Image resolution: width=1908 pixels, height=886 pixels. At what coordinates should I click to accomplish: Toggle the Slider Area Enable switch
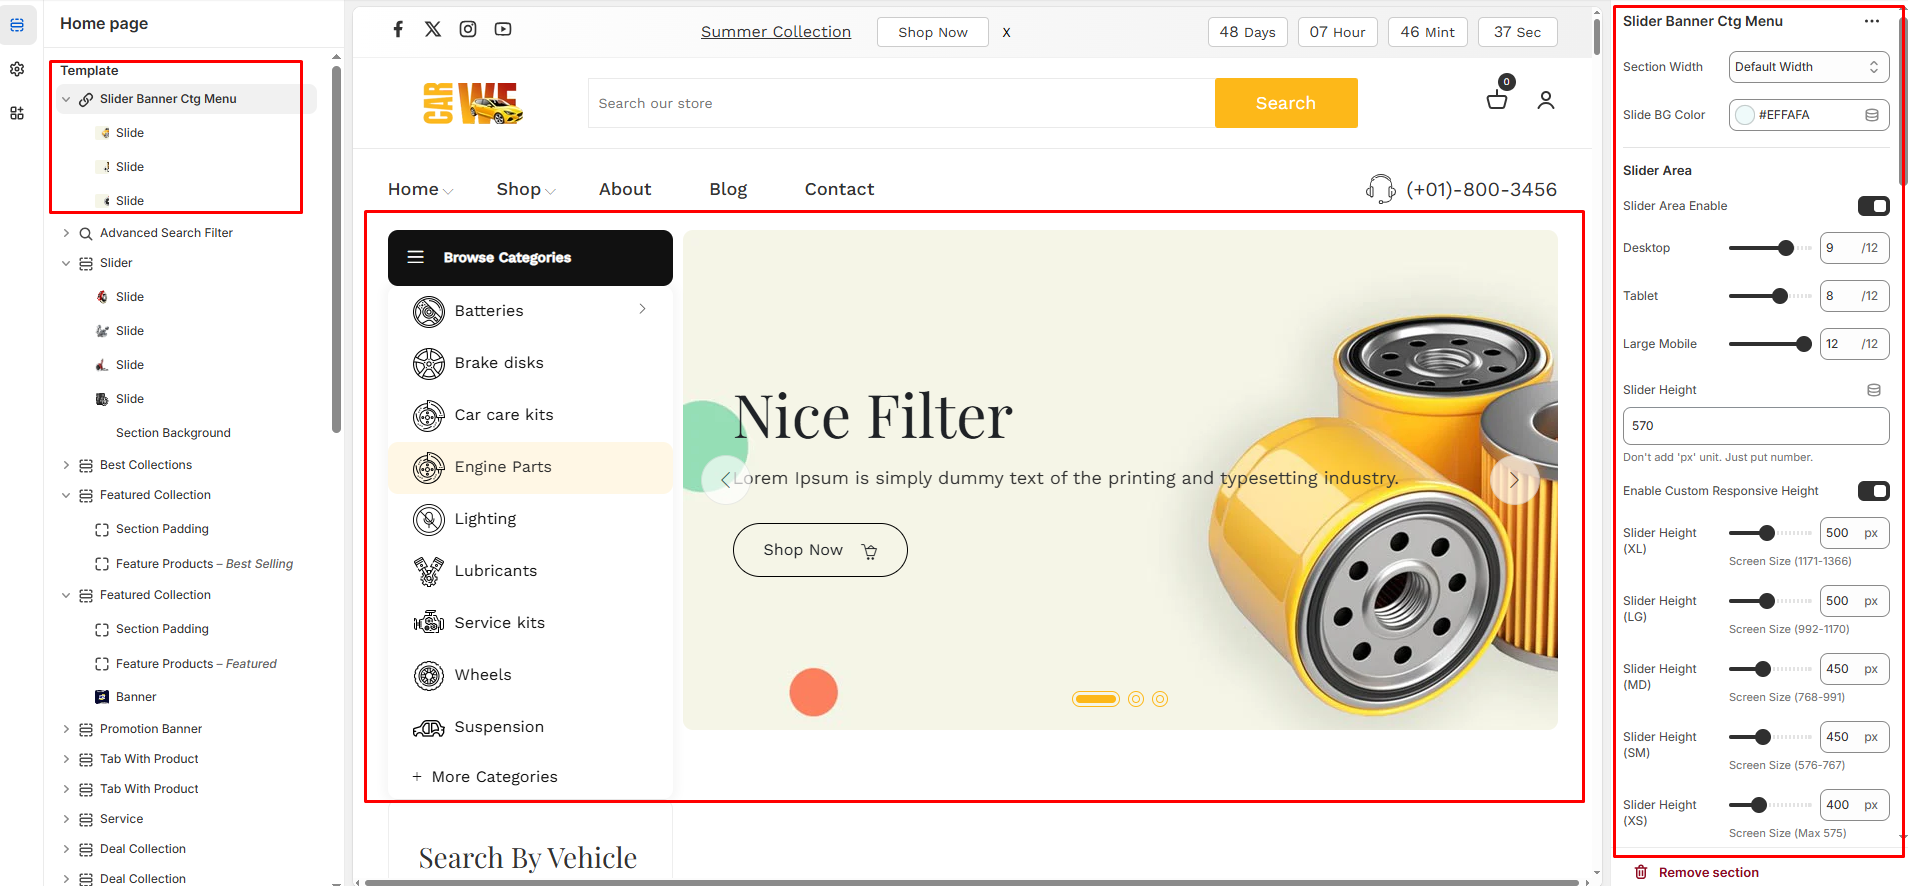pos(1873,206)
